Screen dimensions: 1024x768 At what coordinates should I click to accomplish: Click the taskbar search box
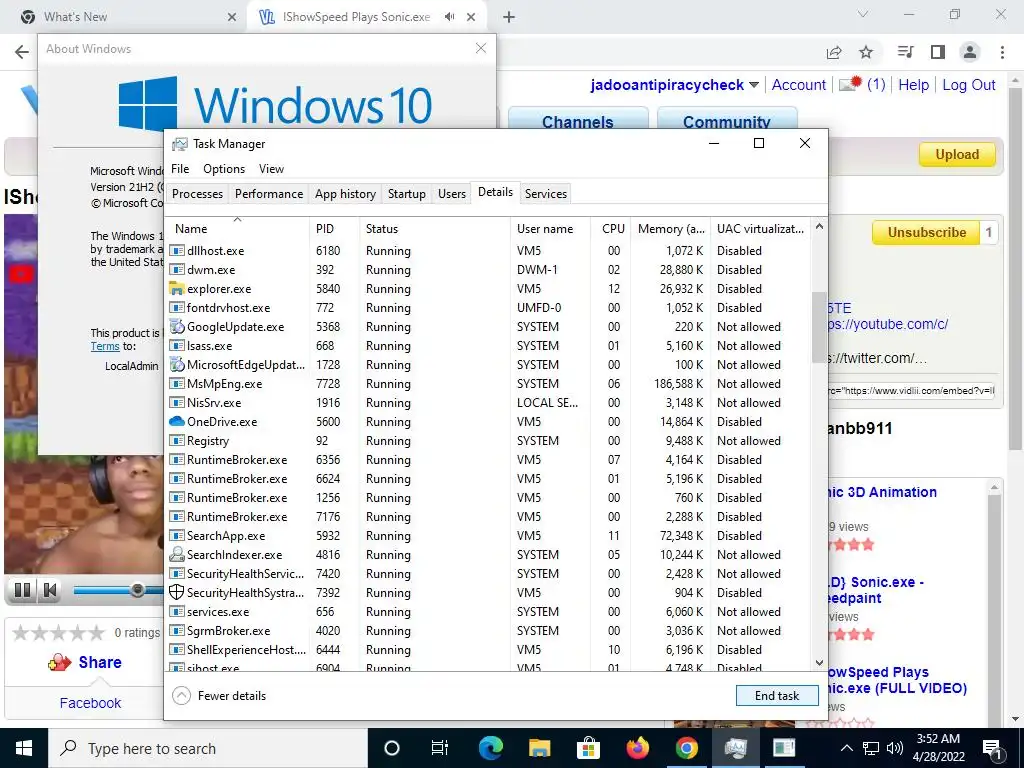click(208, 748)
